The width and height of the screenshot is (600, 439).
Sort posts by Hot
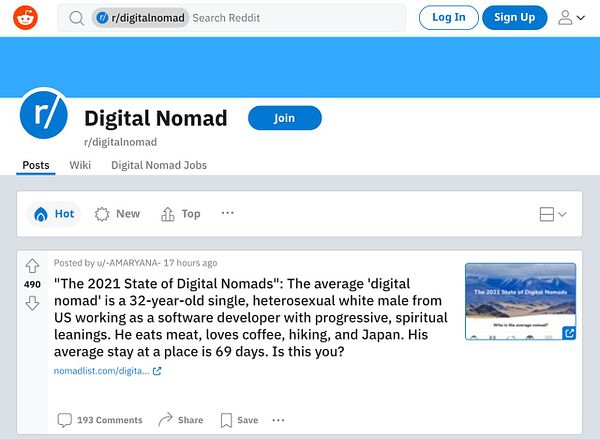coord(54,214)
